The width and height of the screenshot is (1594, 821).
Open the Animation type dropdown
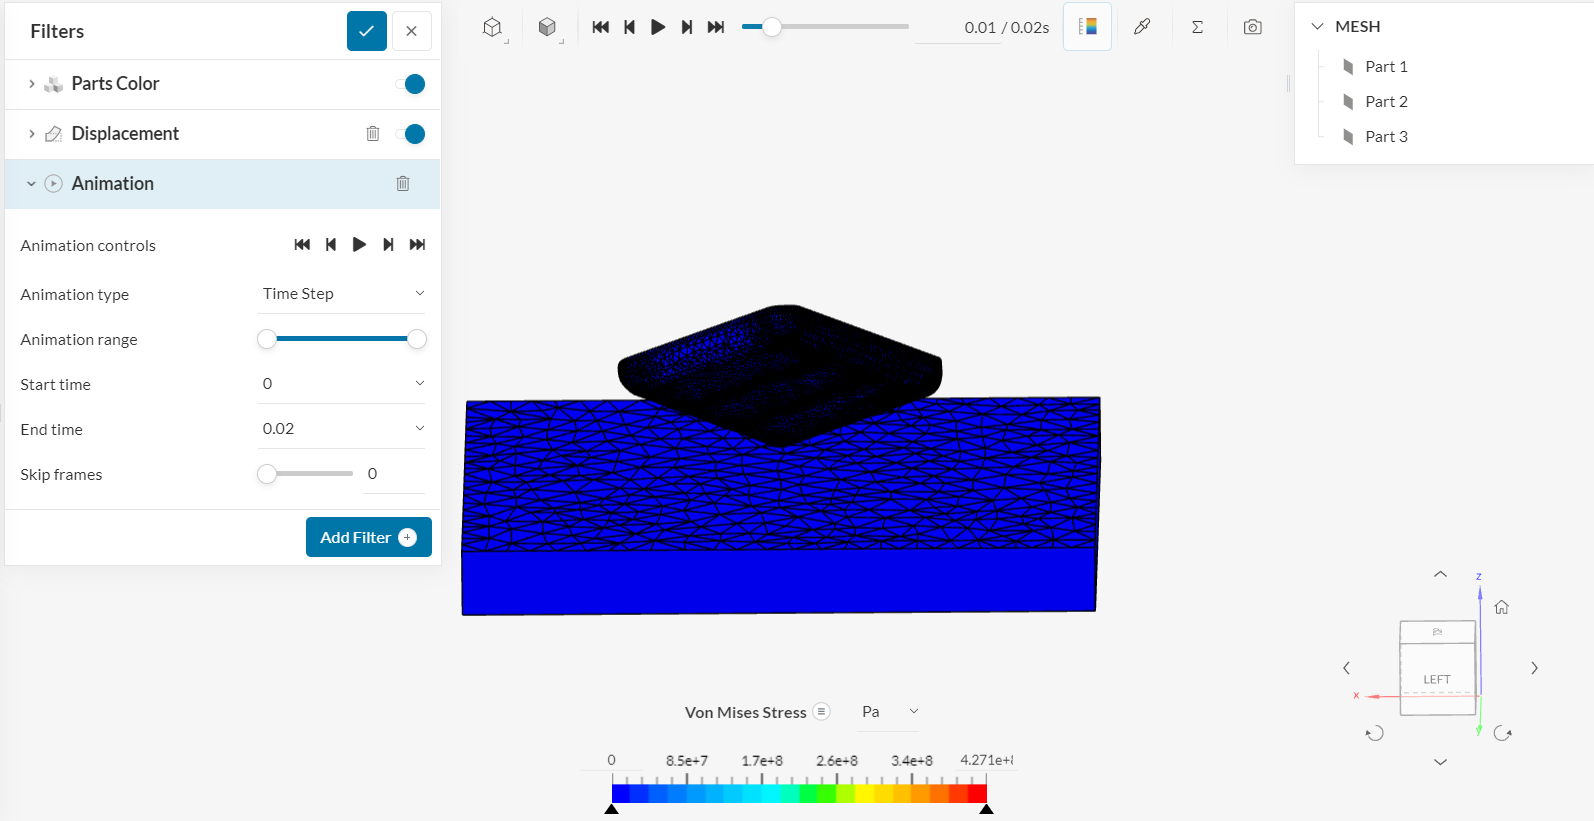click(x=342, y=294)
